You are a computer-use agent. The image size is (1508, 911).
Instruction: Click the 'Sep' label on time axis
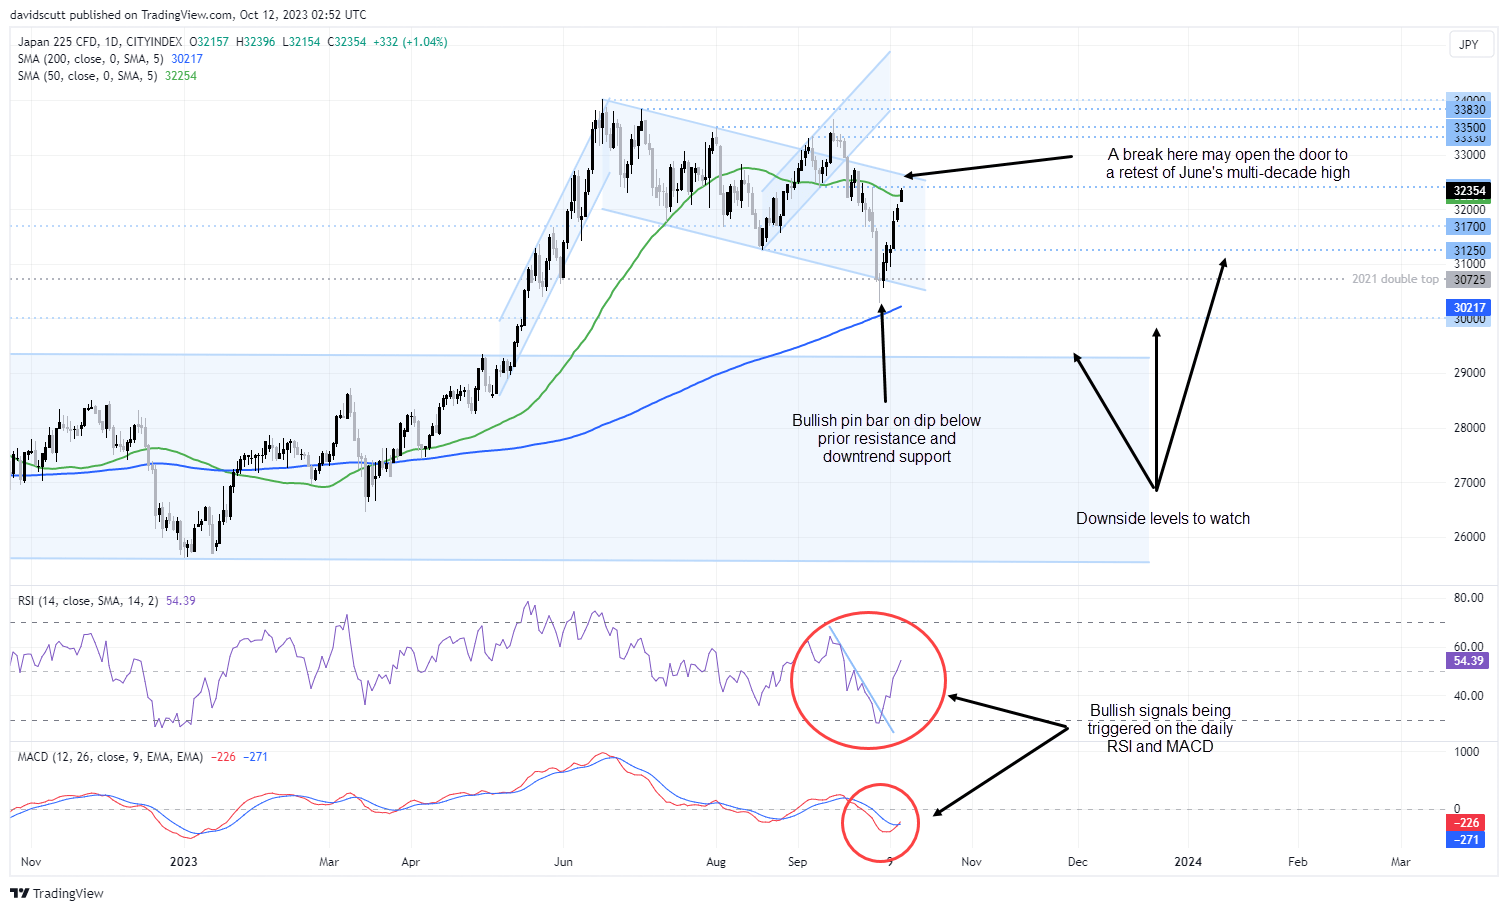[x=797, y=862]
